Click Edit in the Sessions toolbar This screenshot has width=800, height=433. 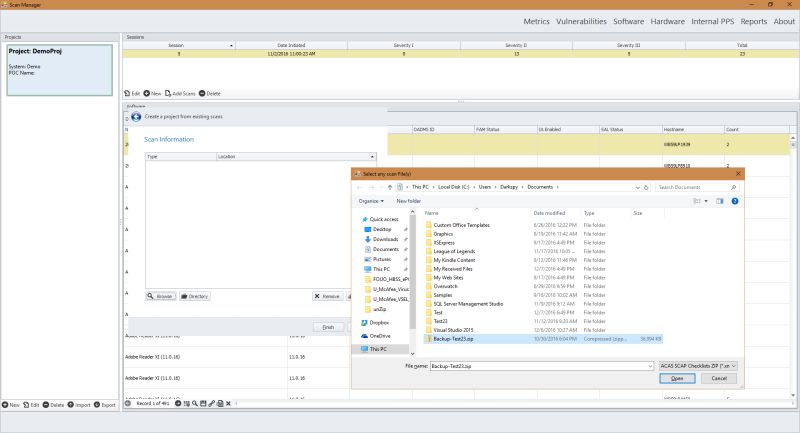point(132,93)
